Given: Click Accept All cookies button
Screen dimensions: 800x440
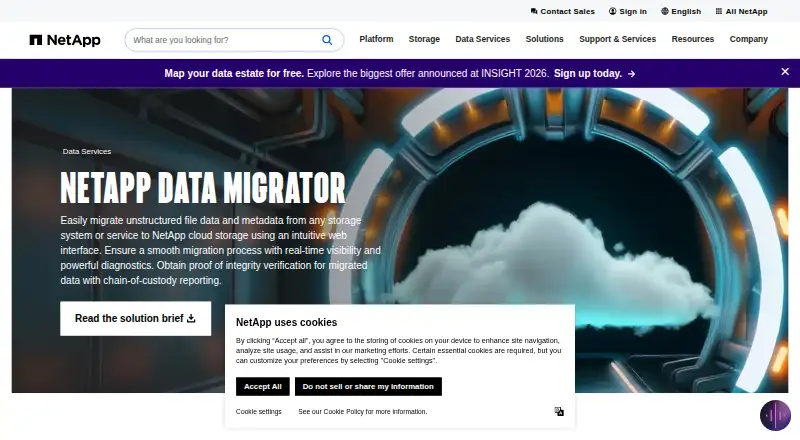Looking at the screenshot, I should (x=262, y=386).
